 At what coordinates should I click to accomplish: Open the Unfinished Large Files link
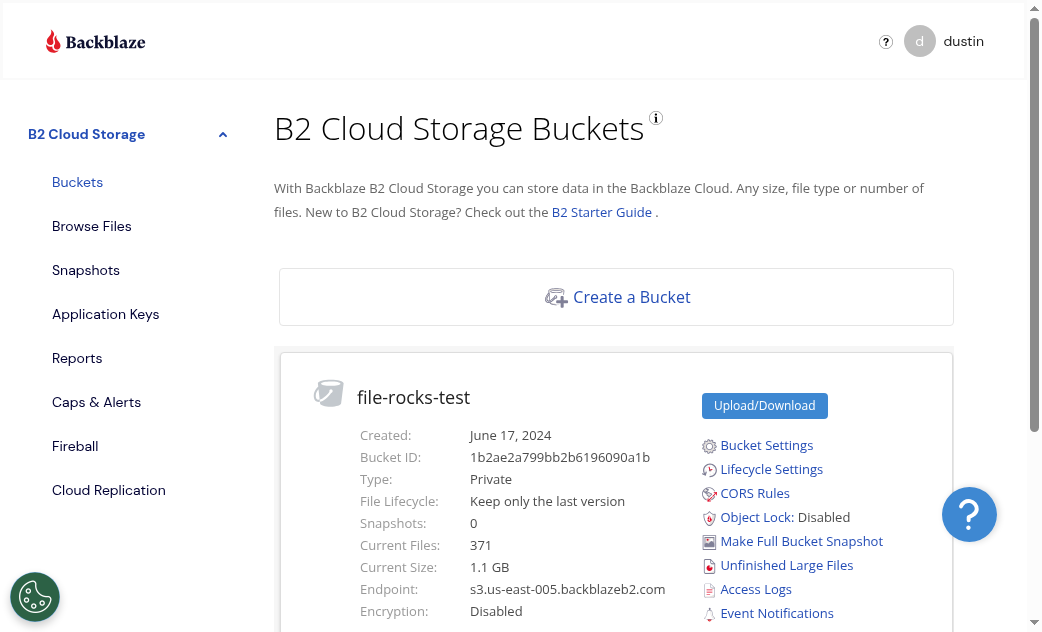787,565
